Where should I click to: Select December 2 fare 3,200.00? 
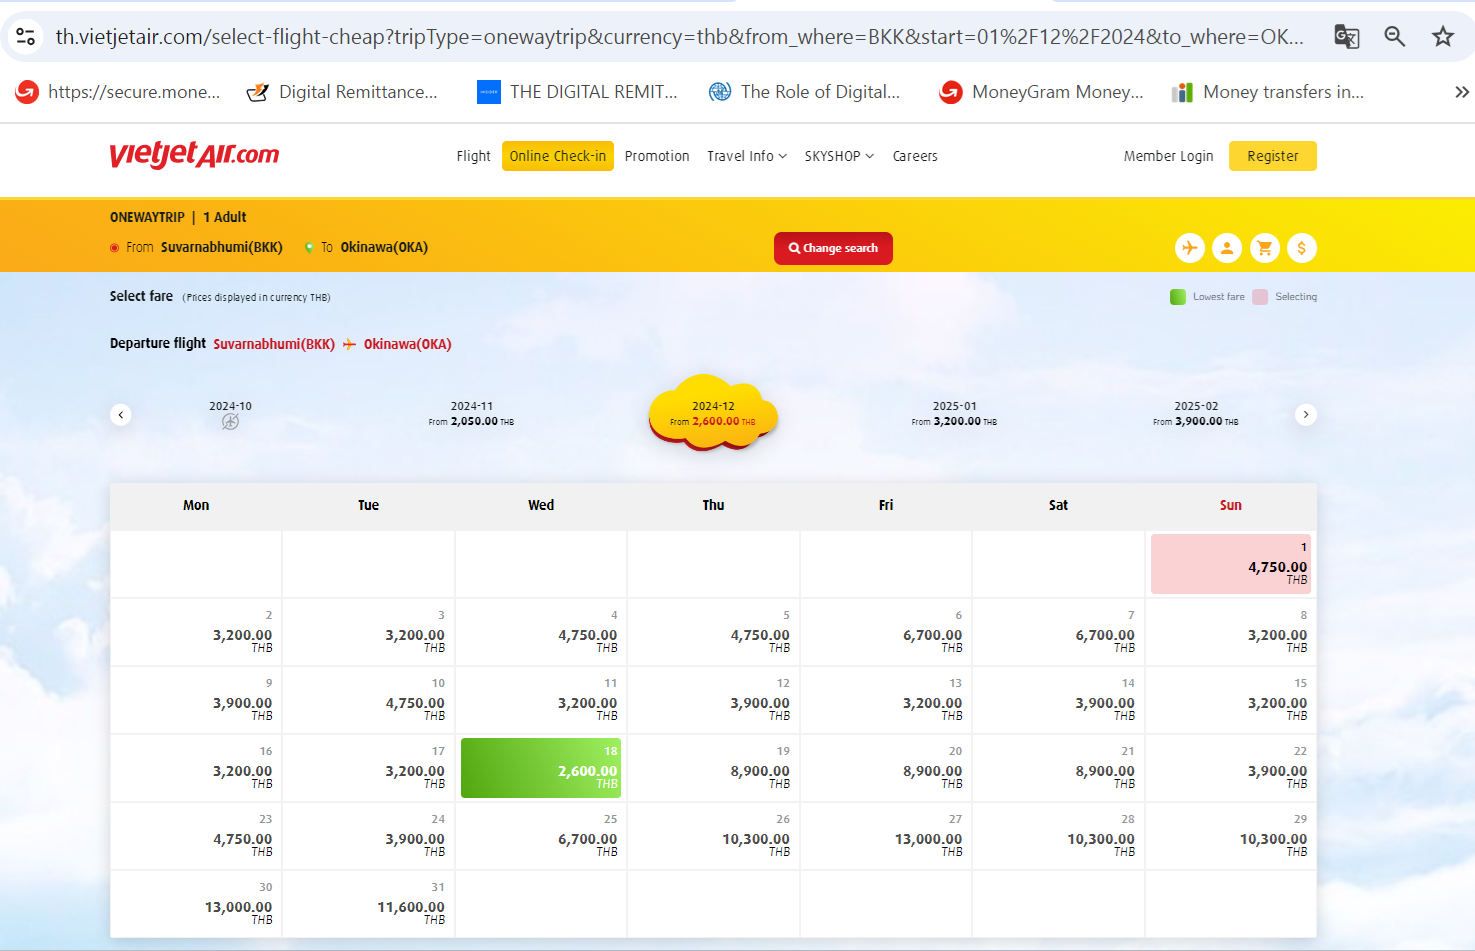(x=196, y=632)
